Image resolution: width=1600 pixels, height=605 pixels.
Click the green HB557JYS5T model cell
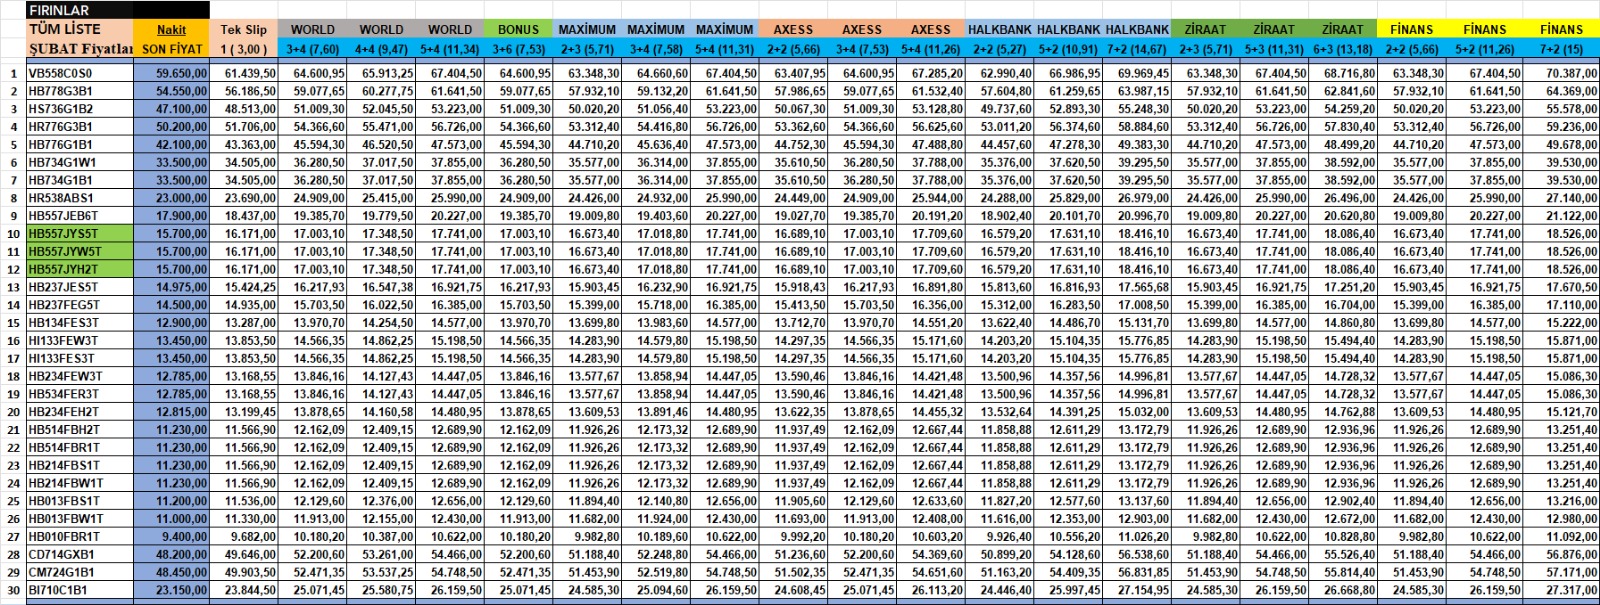point(80,234)
